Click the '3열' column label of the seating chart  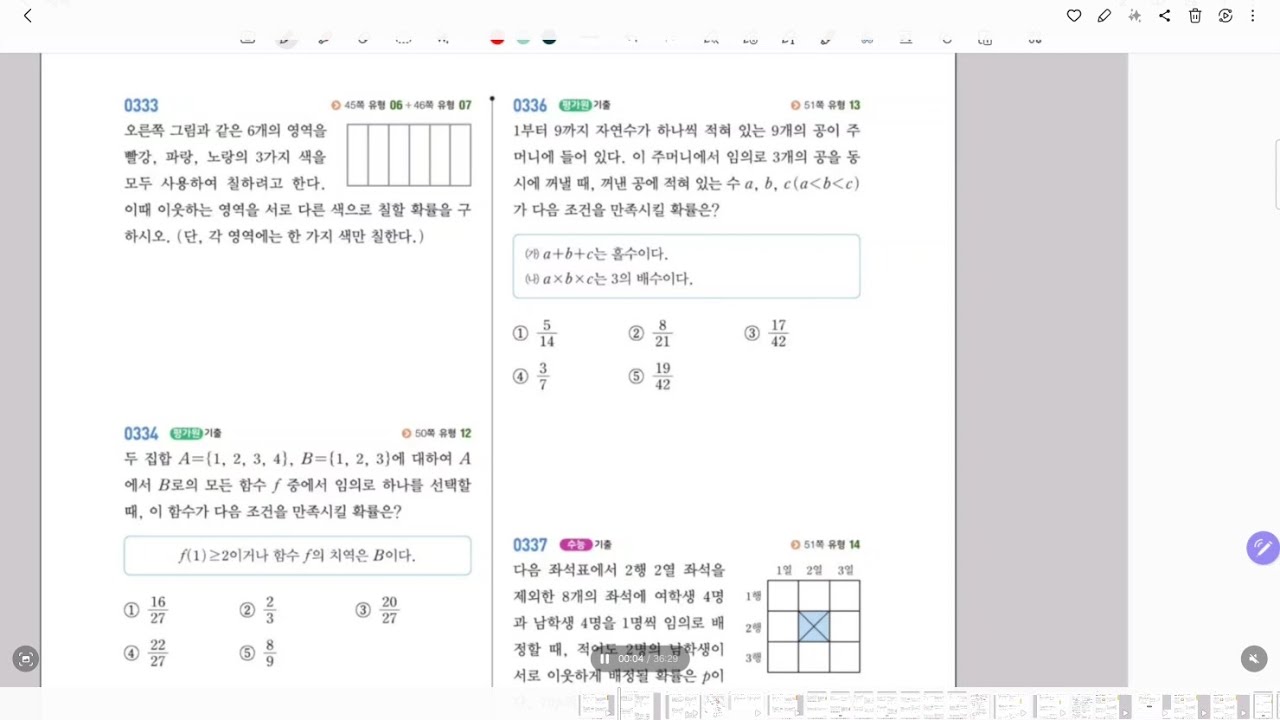tap(845, 570)
